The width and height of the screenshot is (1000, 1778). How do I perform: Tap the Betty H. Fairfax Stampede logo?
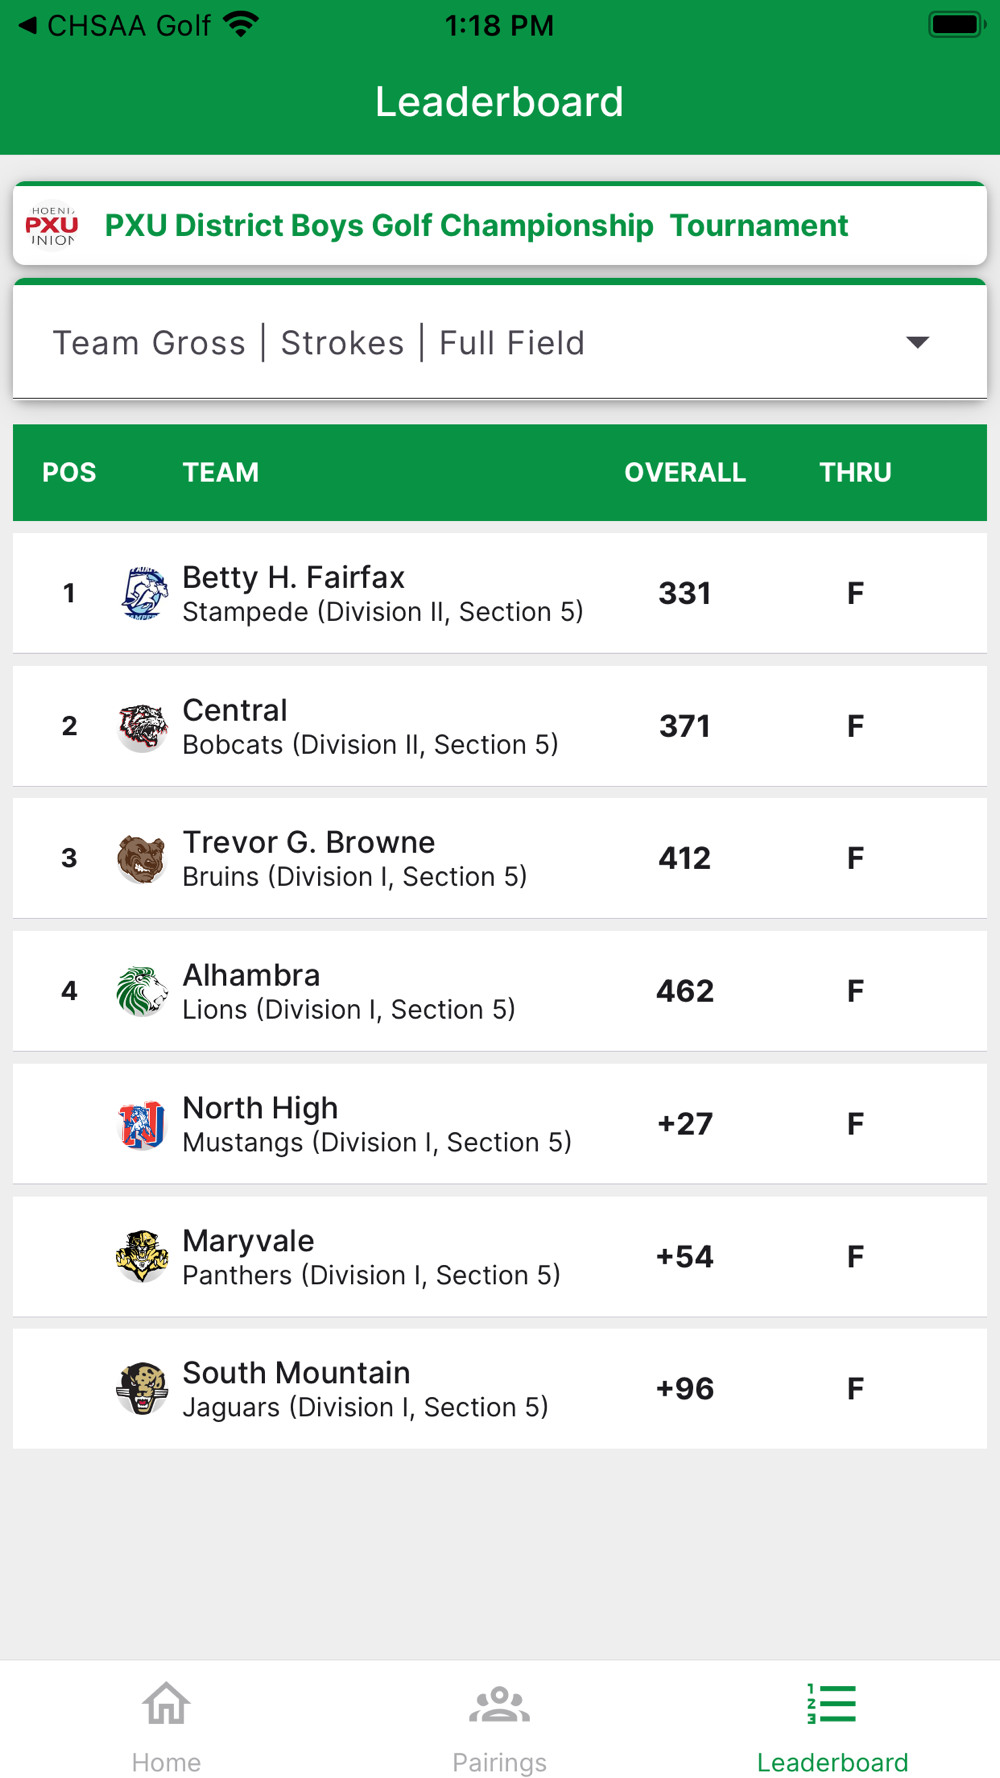tap(142, 593)
